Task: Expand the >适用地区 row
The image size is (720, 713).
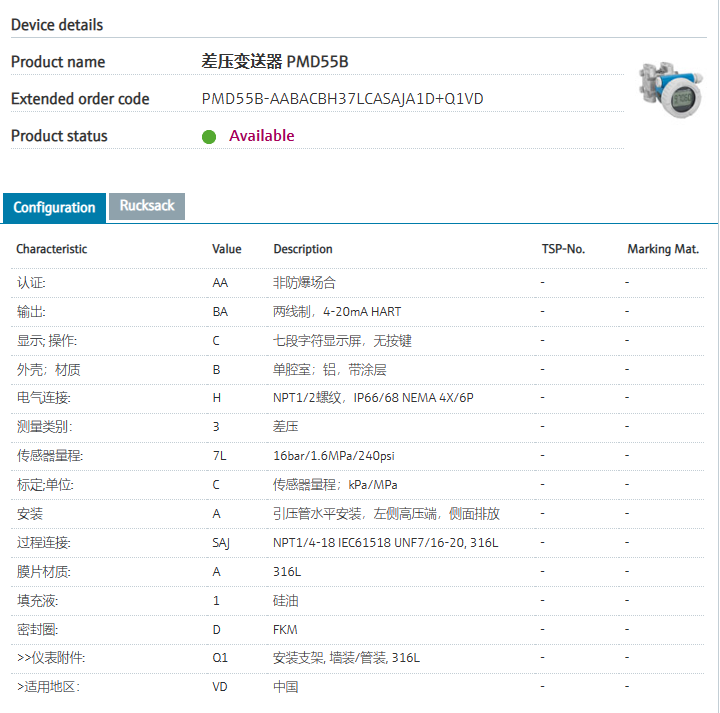Action: pos(48,687)
